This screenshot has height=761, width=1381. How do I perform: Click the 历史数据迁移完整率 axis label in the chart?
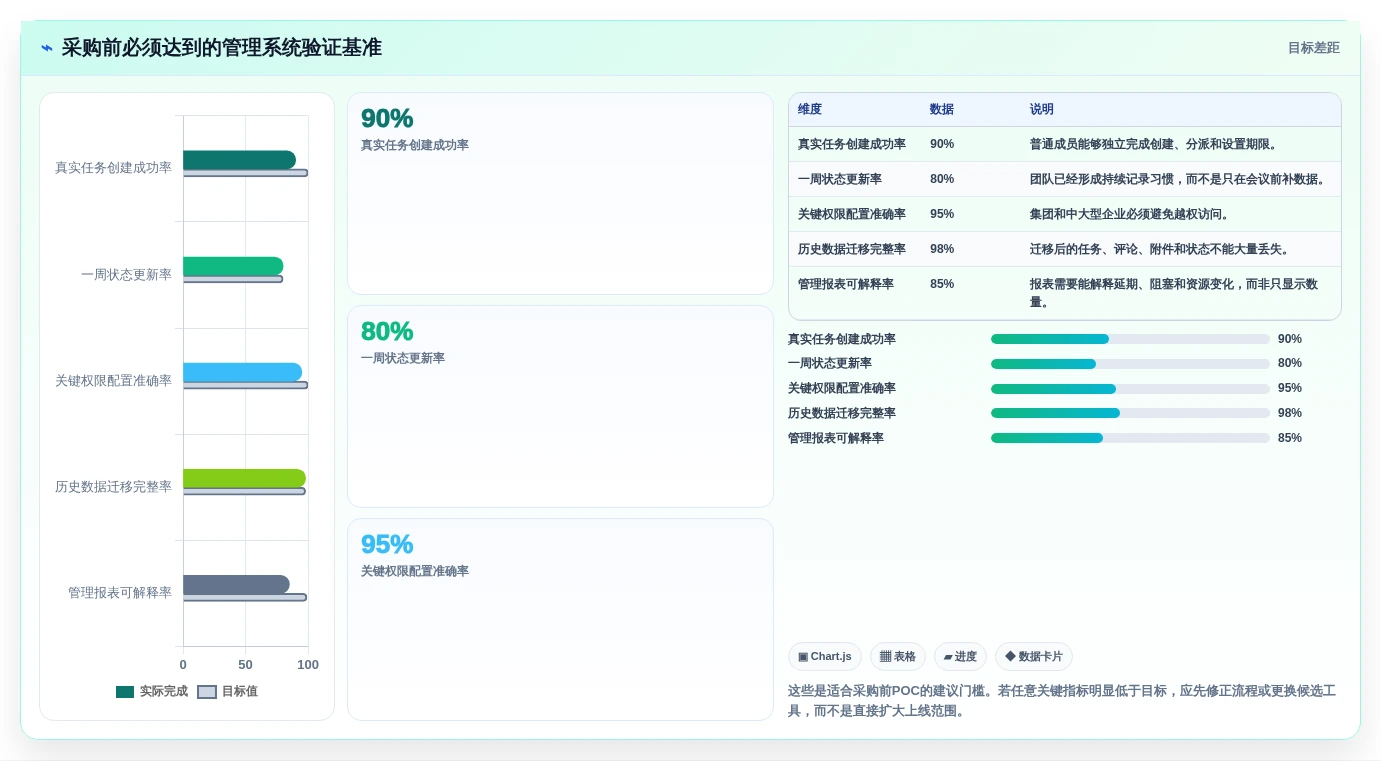[113, 487]
